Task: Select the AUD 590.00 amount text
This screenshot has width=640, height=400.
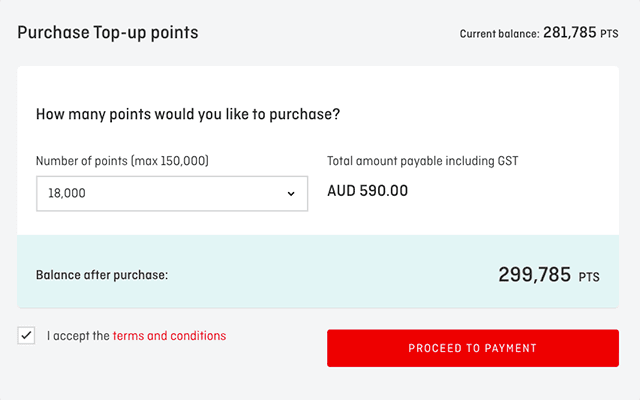Action: [368, 190]
